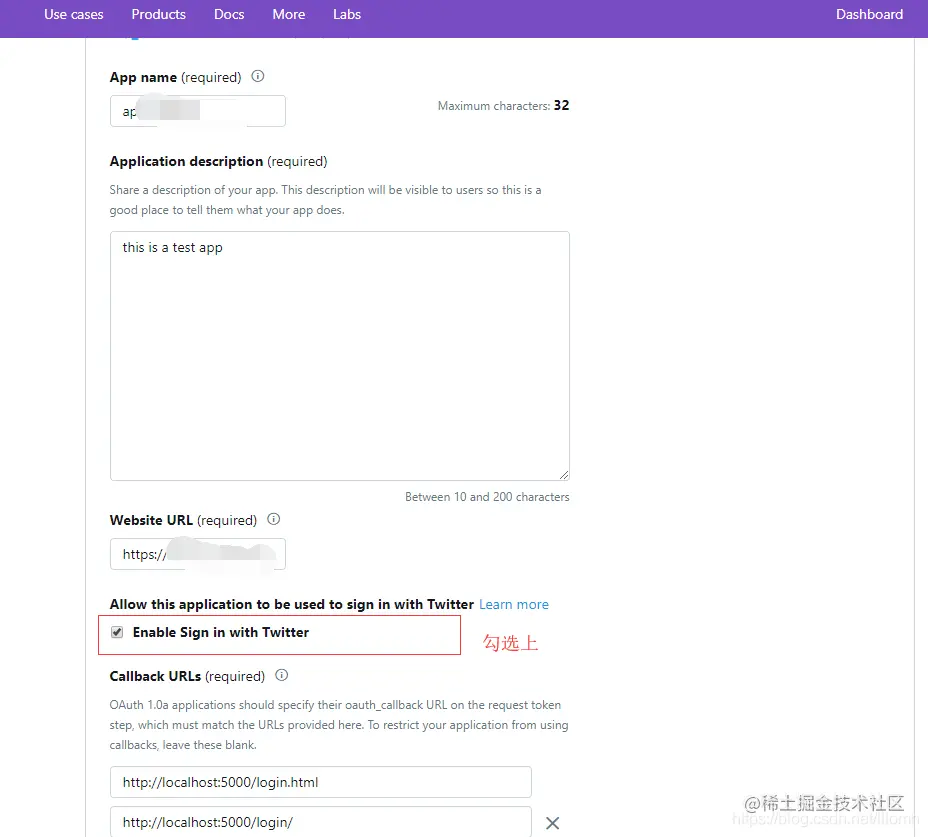Click the 'Application description (required)' label

click(218, 162)
